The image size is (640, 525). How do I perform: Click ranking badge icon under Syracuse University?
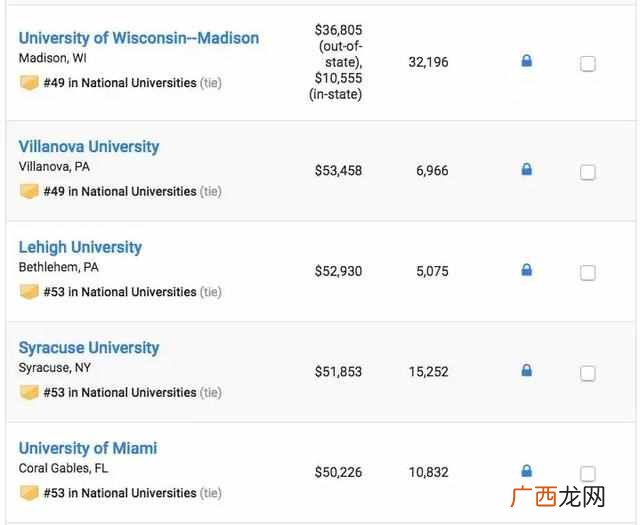point(29,392)
